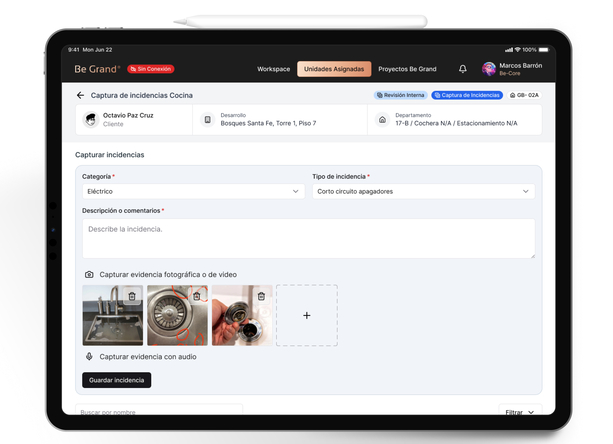Switch to the Workspace tab

click(273, 69)
